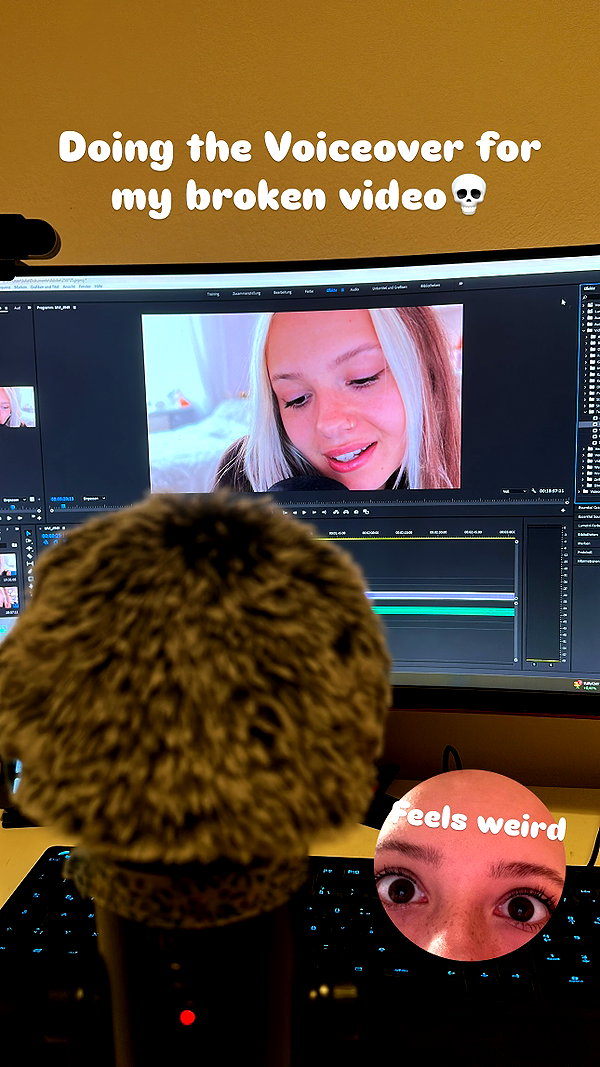Click the timeline vertical scrollbar

coord(516,602)
